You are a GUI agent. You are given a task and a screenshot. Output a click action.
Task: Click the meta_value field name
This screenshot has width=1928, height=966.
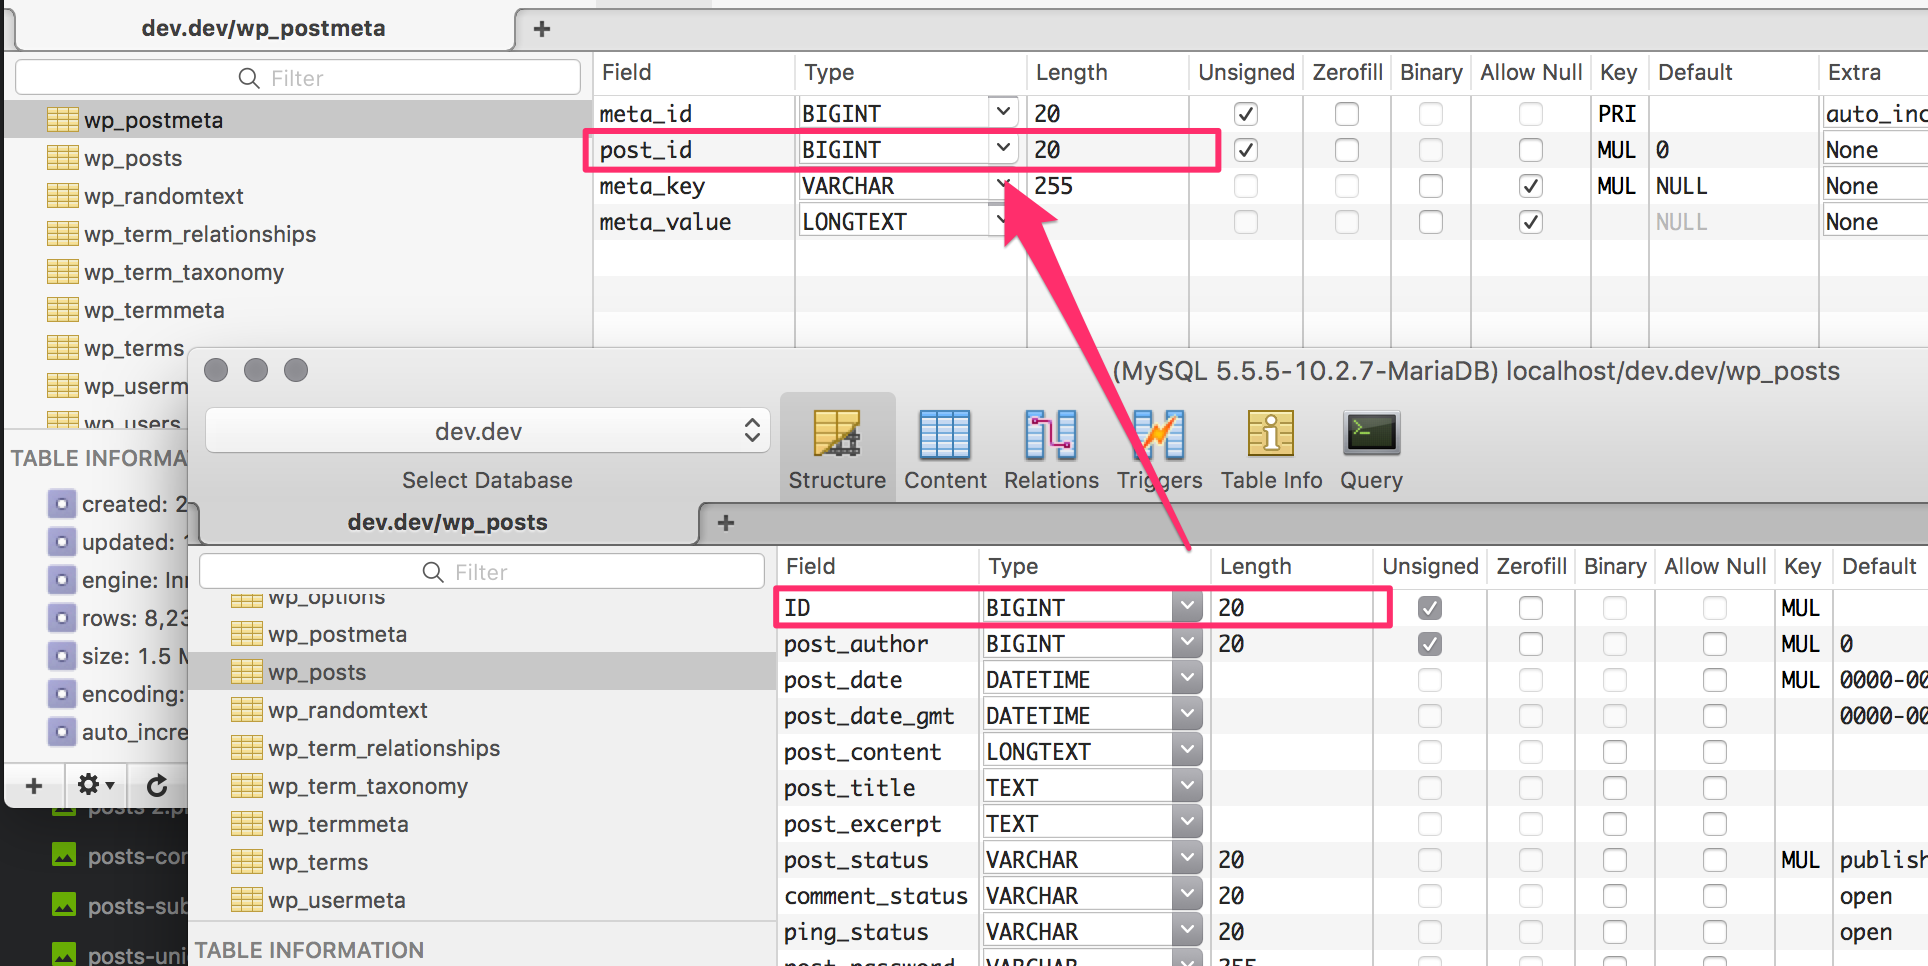(665, 222)
